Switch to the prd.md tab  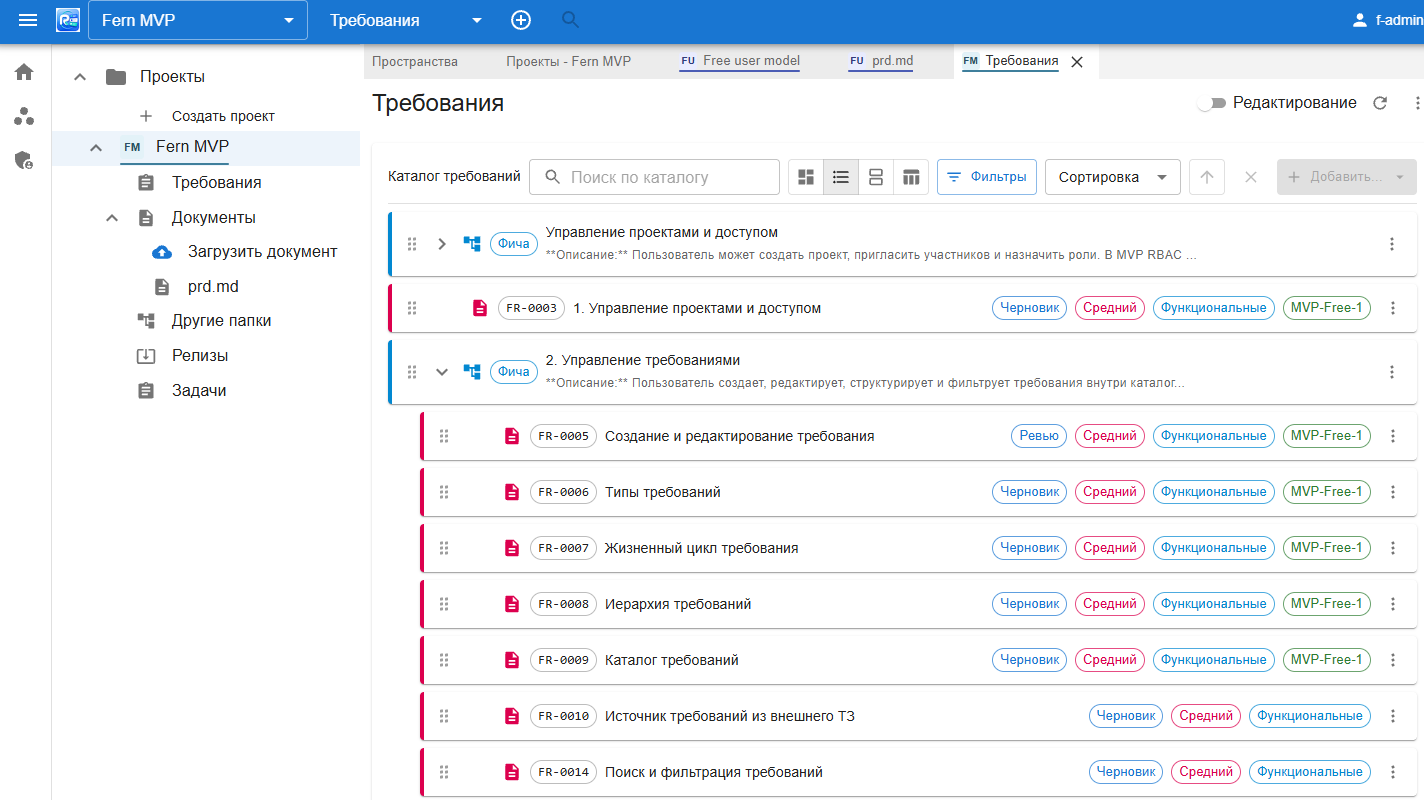point(881,61)
